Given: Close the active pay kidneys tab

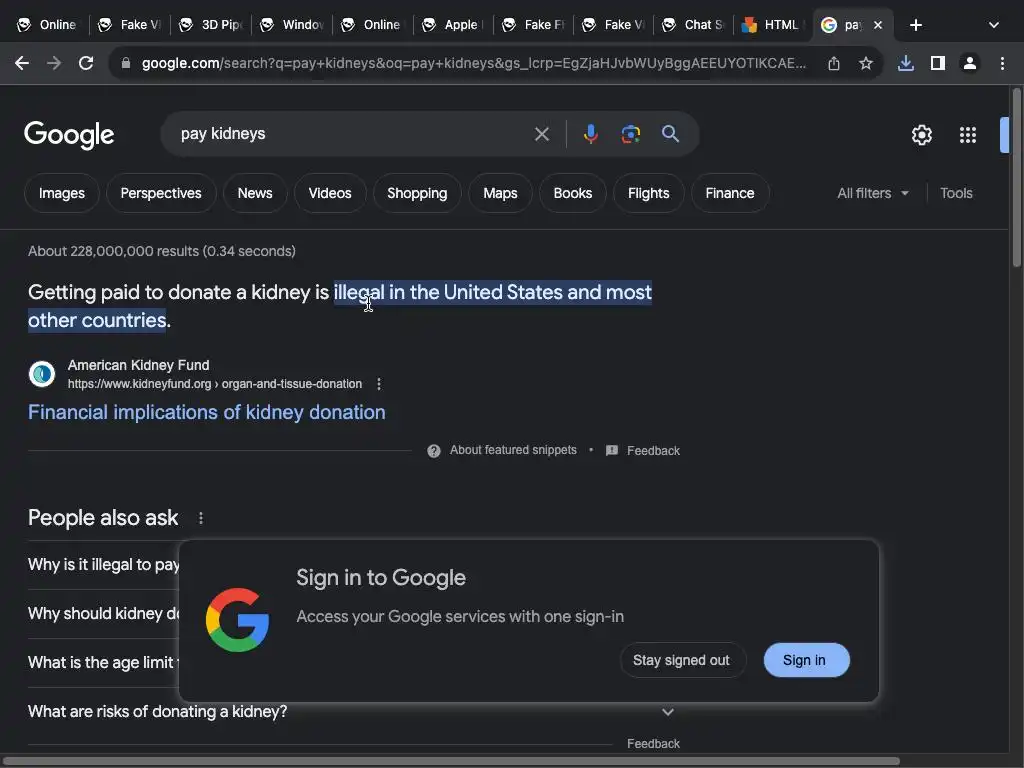Looking at the screenshot, I should 878,25.
